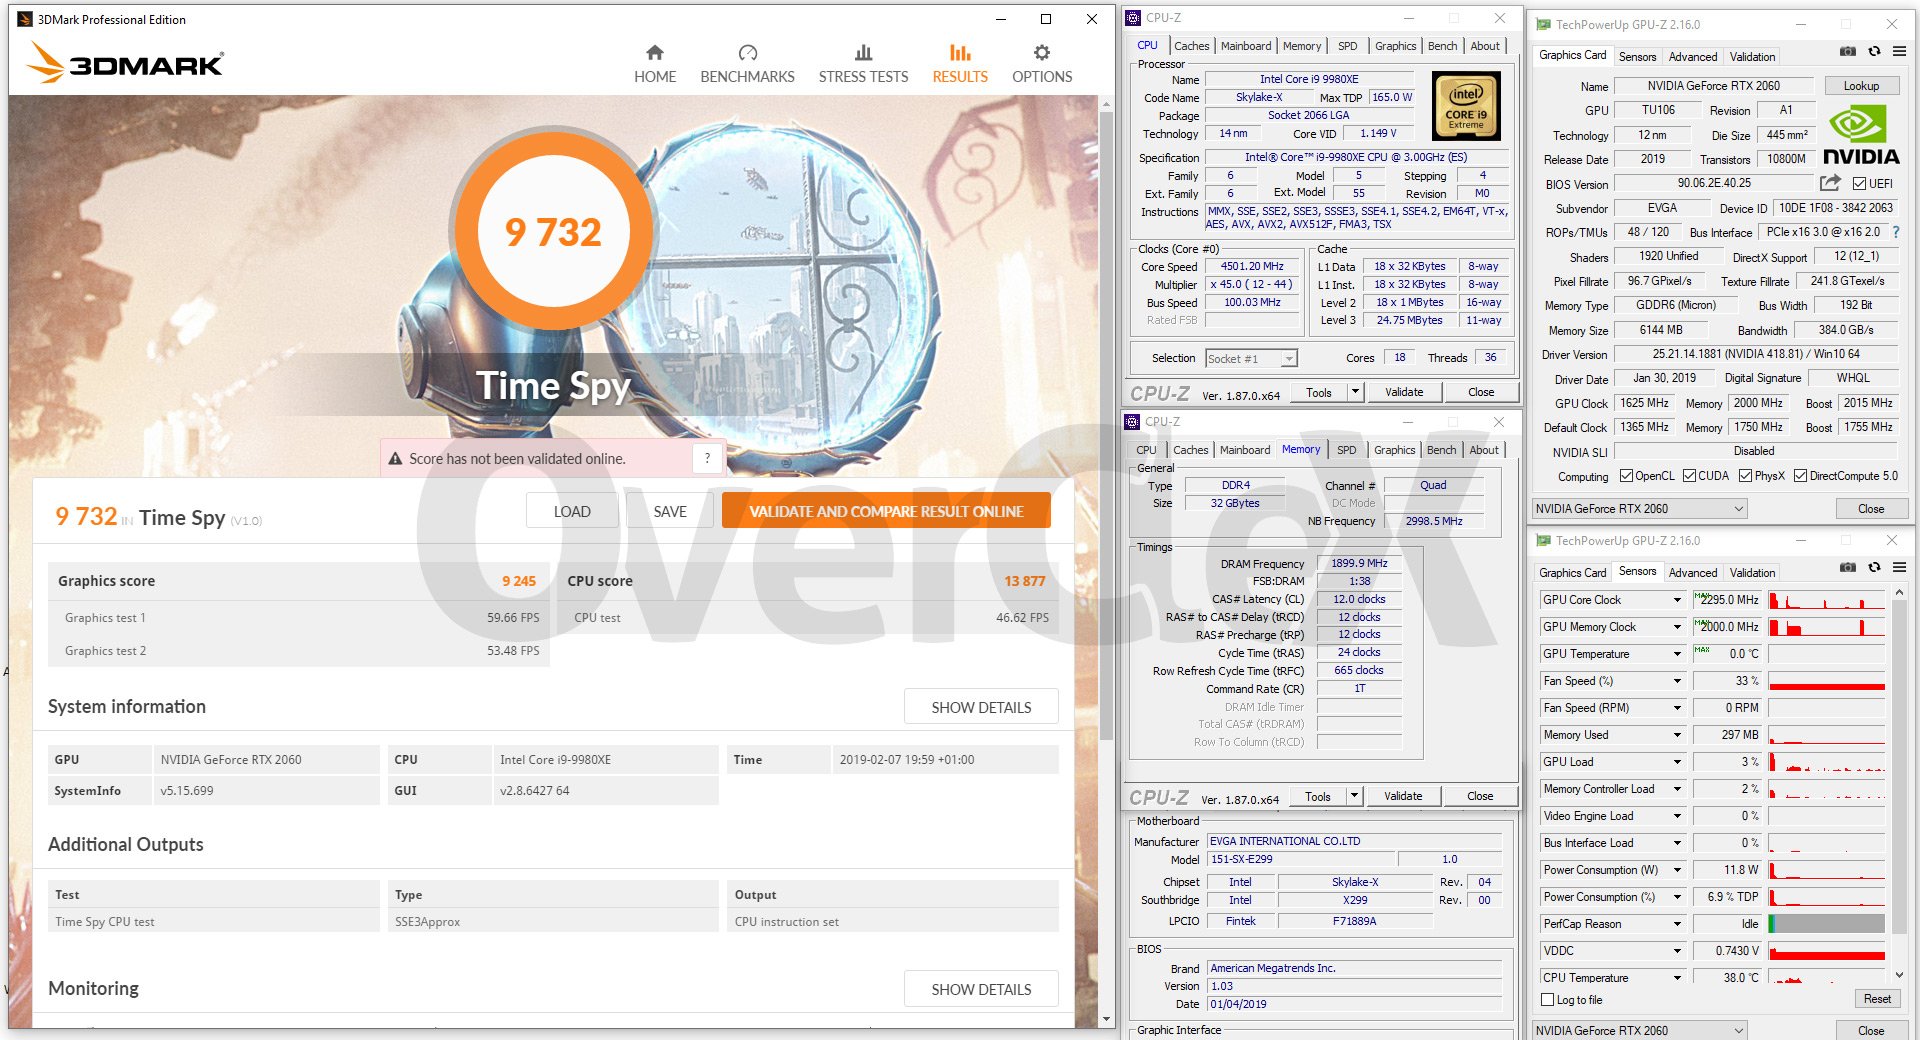Click the SAVE button in 3DMark
Viewport: 1920px width, 1040px height.
[670, 511]
